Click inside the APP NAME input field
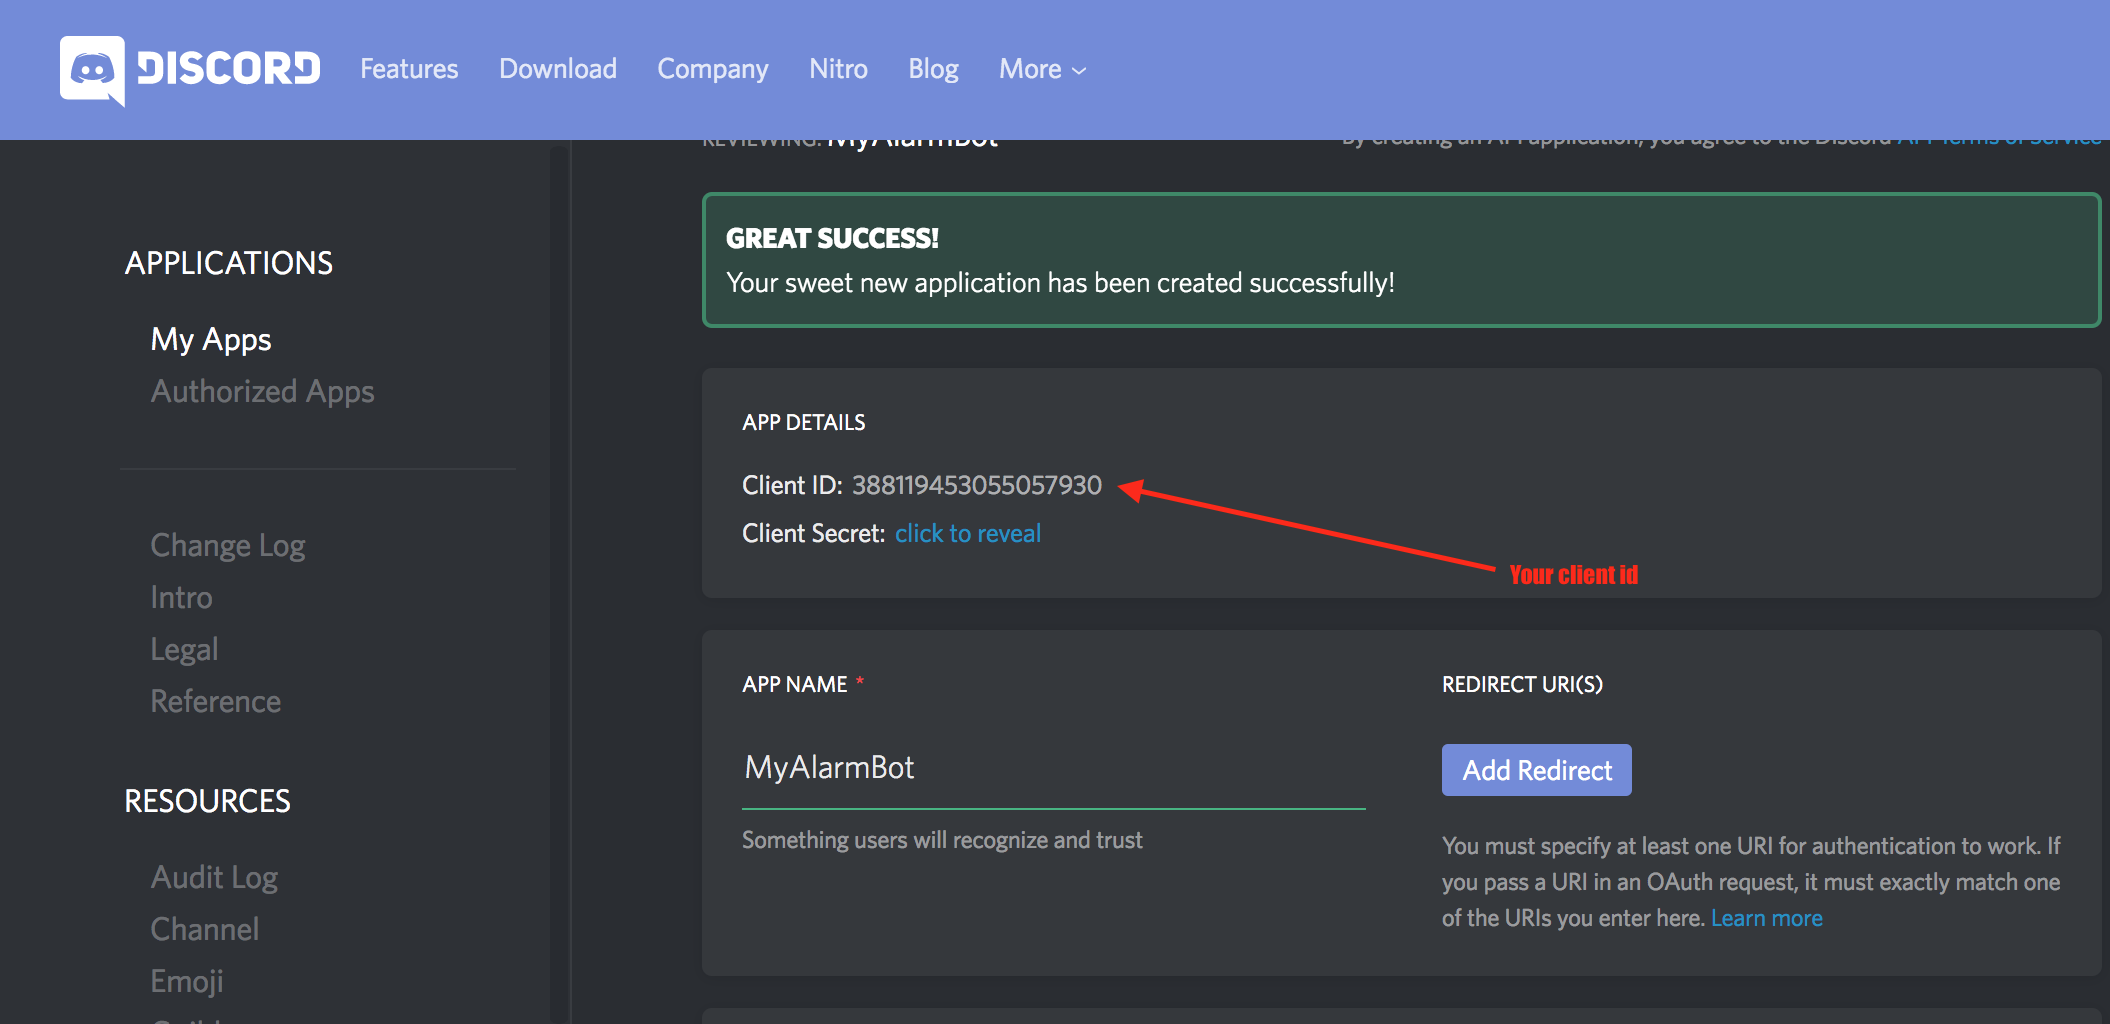Image resolution: width=2110 pixels, height=1024 pixels. [1050, 767]
